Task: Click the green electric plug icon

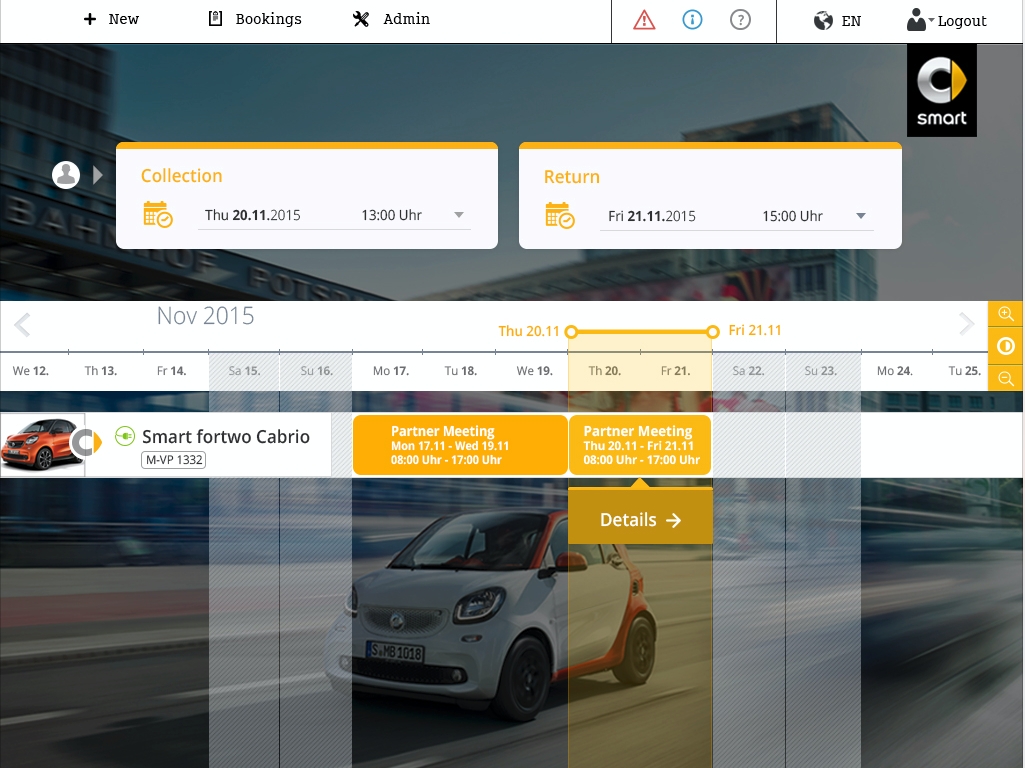Action: (x=125, y=436)
